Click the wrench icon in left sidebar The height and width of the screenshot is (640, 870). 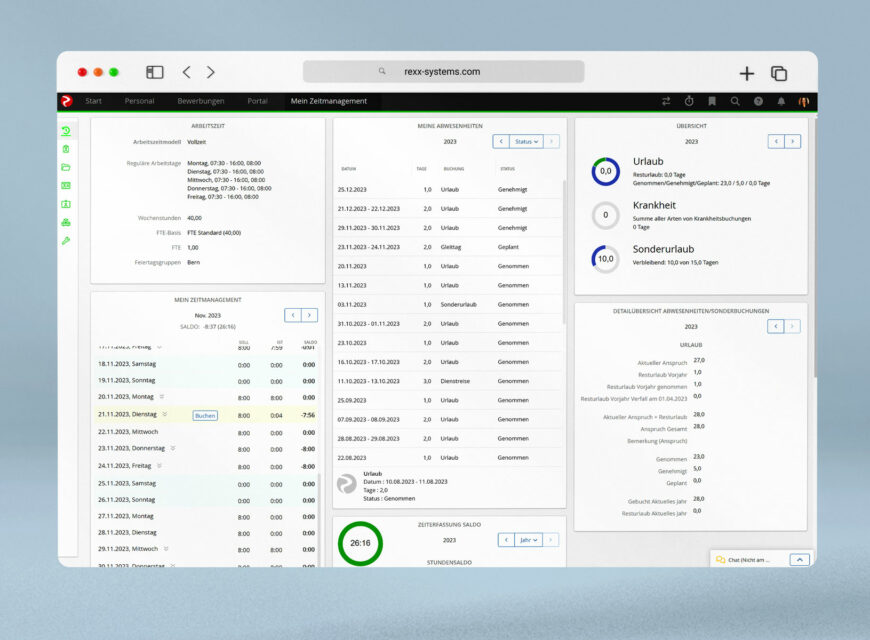[66, 240]
